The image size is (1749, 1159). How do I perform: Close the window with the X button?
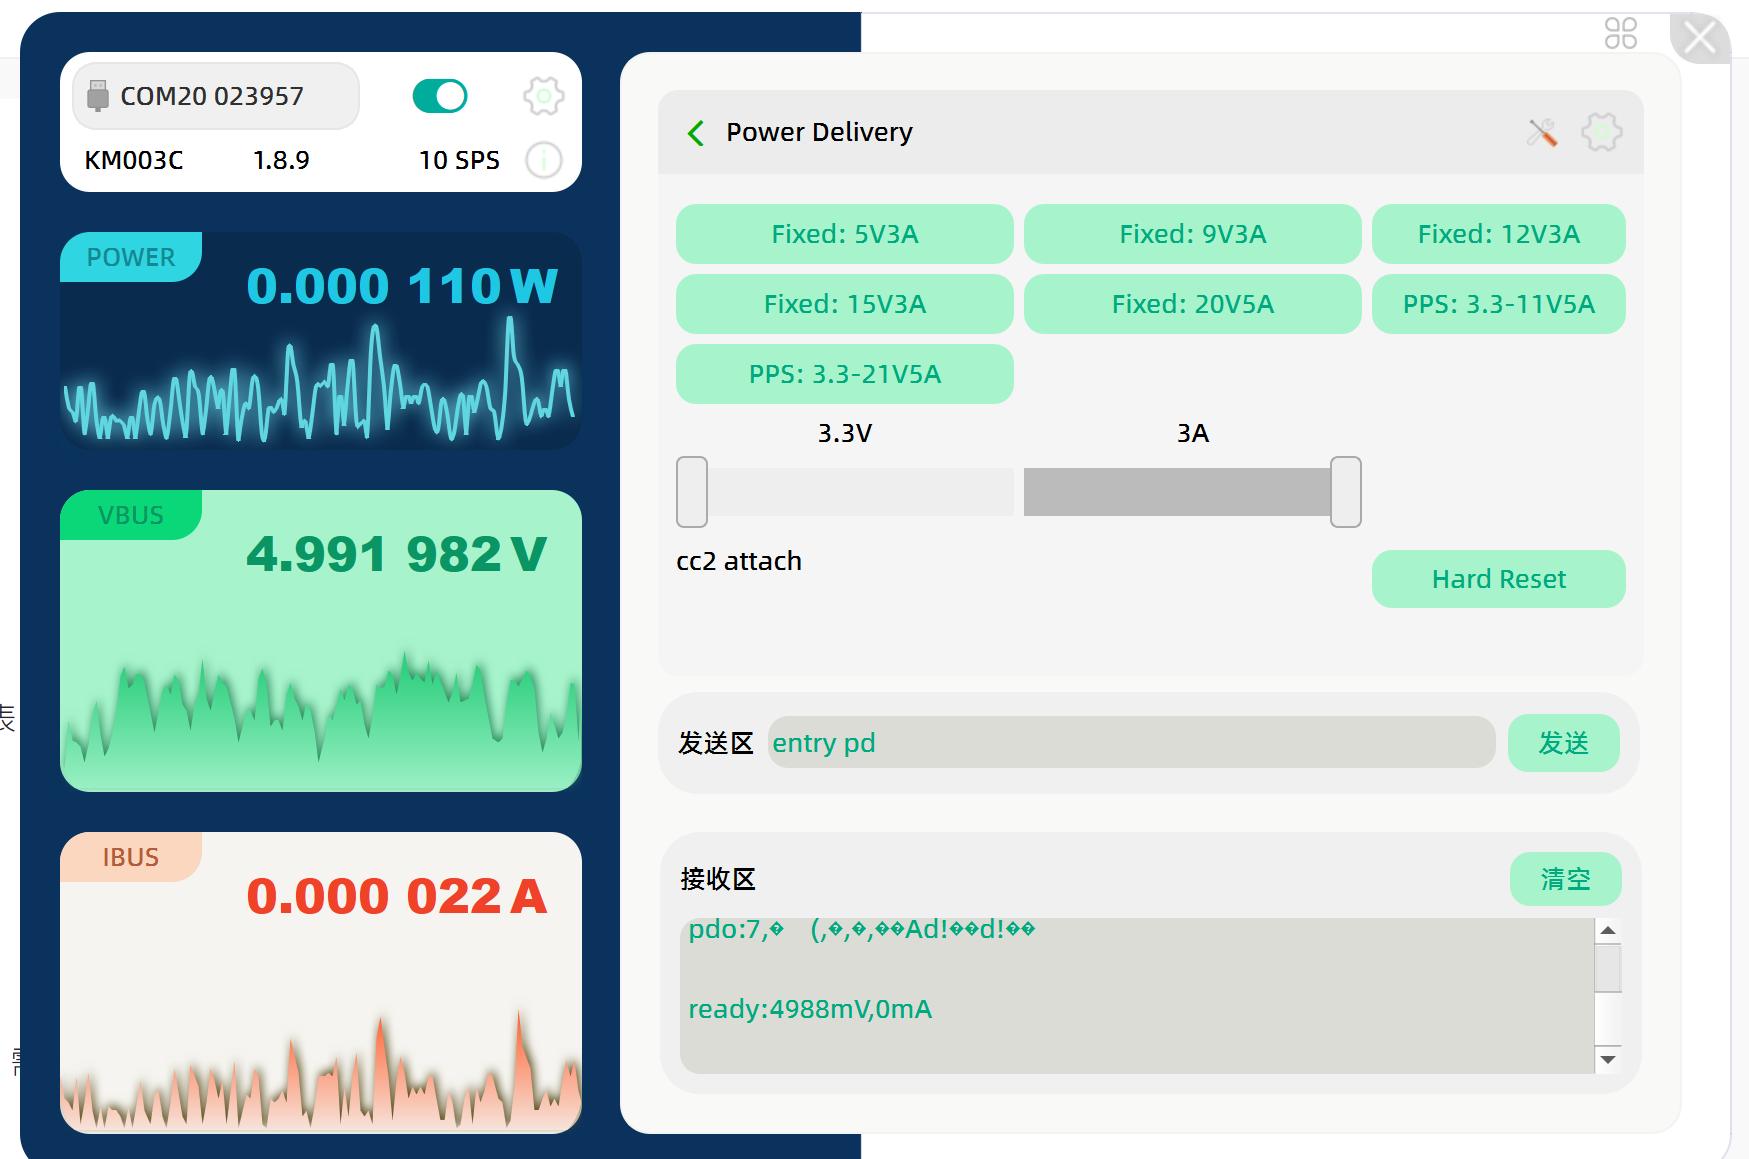[x=1699, y=38]
